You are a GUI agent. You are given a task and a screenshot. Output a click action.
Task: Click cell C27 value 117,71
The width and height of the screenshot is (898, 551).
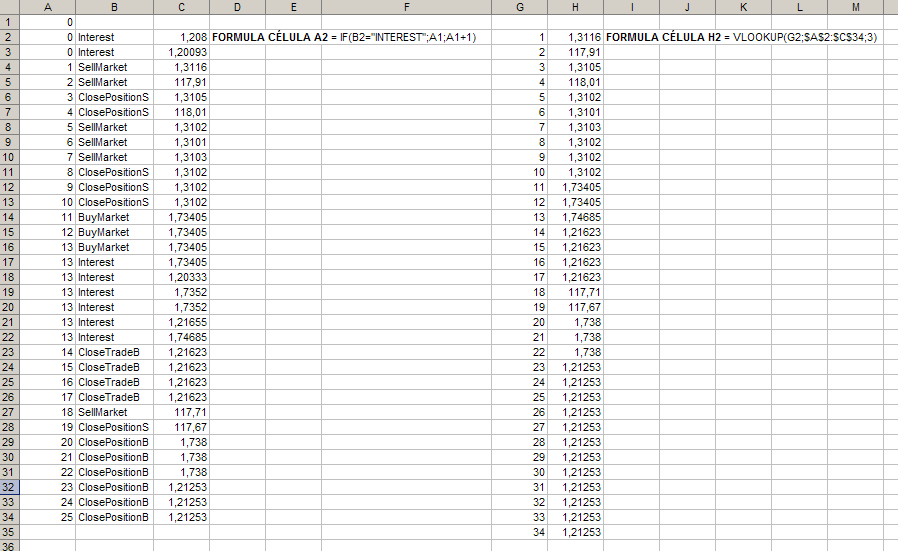click(181, 412)
